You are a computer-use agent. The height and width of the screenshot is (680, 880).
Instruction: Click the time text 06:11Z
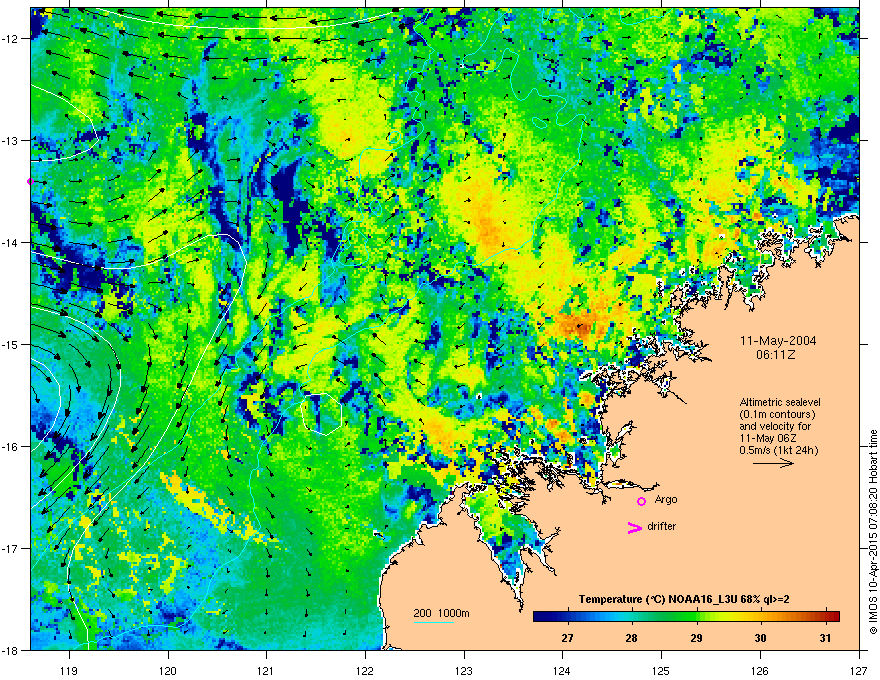[x=776, y=355]
